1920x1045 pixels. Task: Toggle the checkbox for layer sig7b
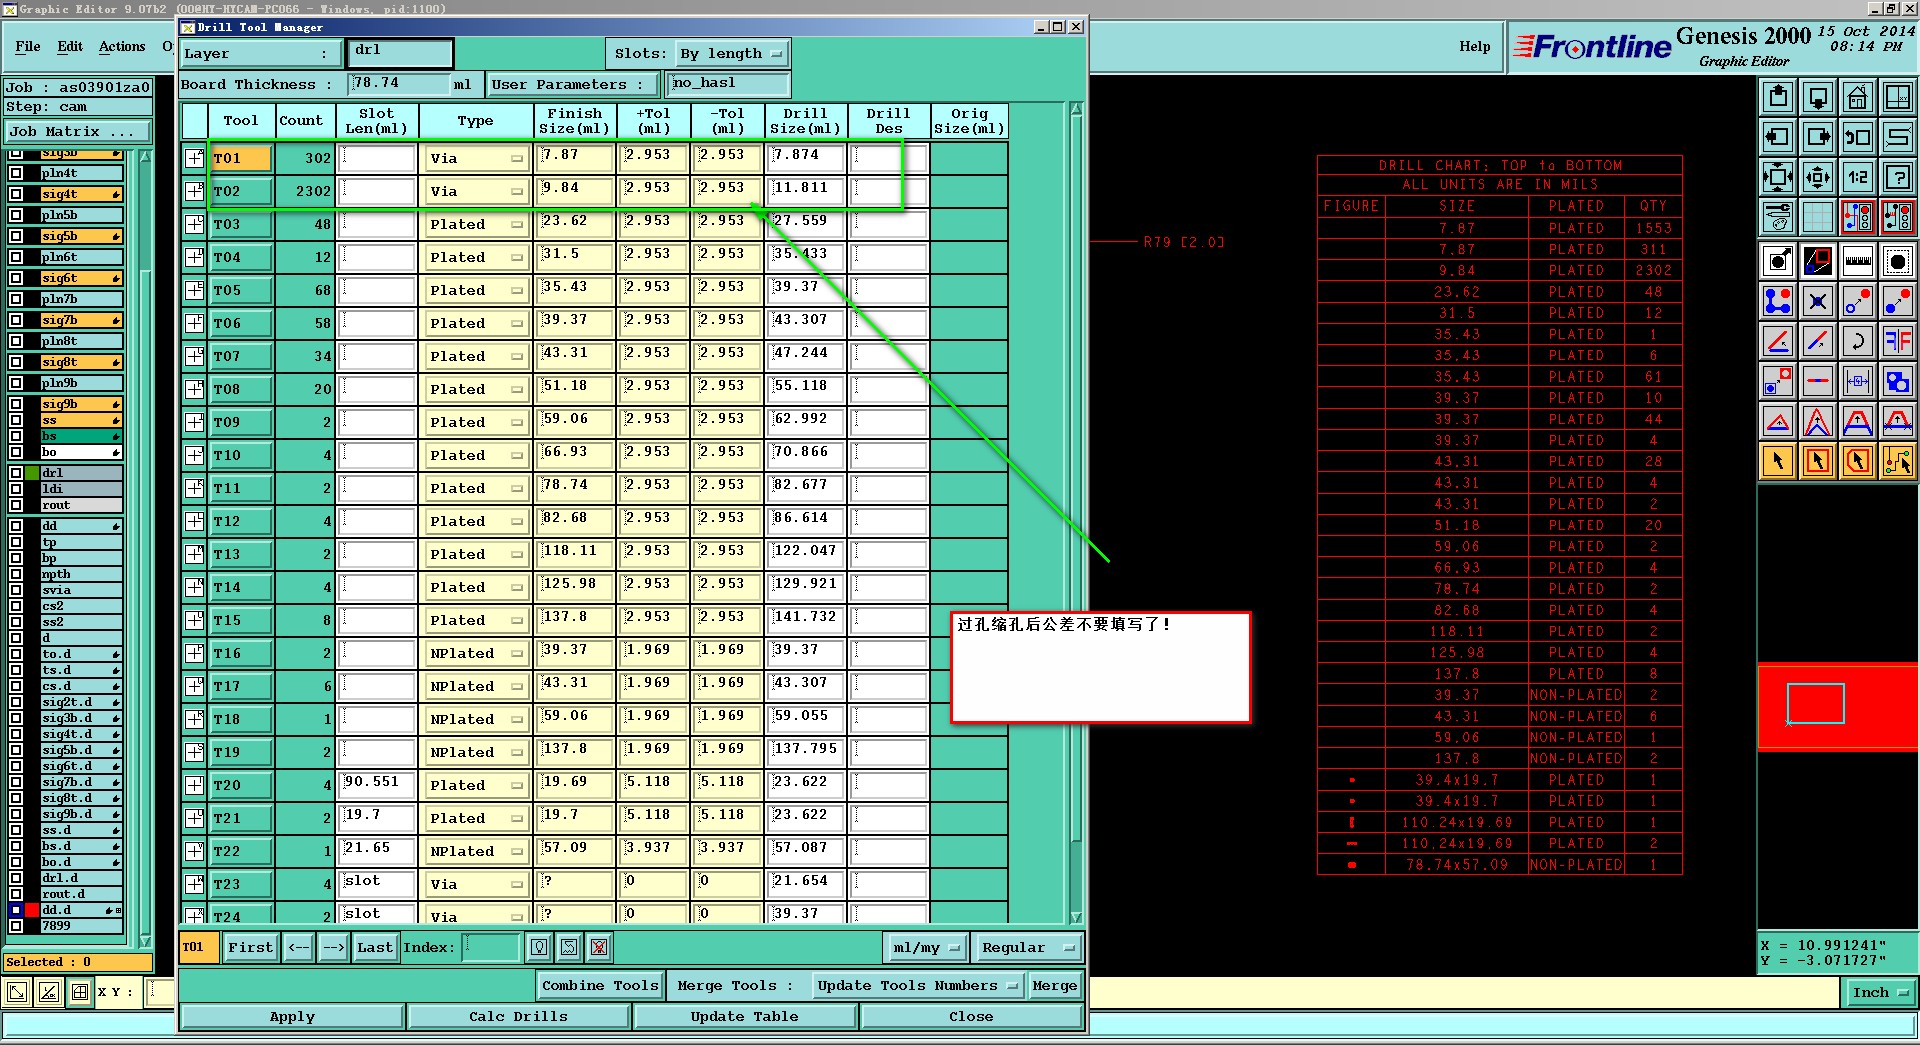pyautogui.click(x=16, y=320)
